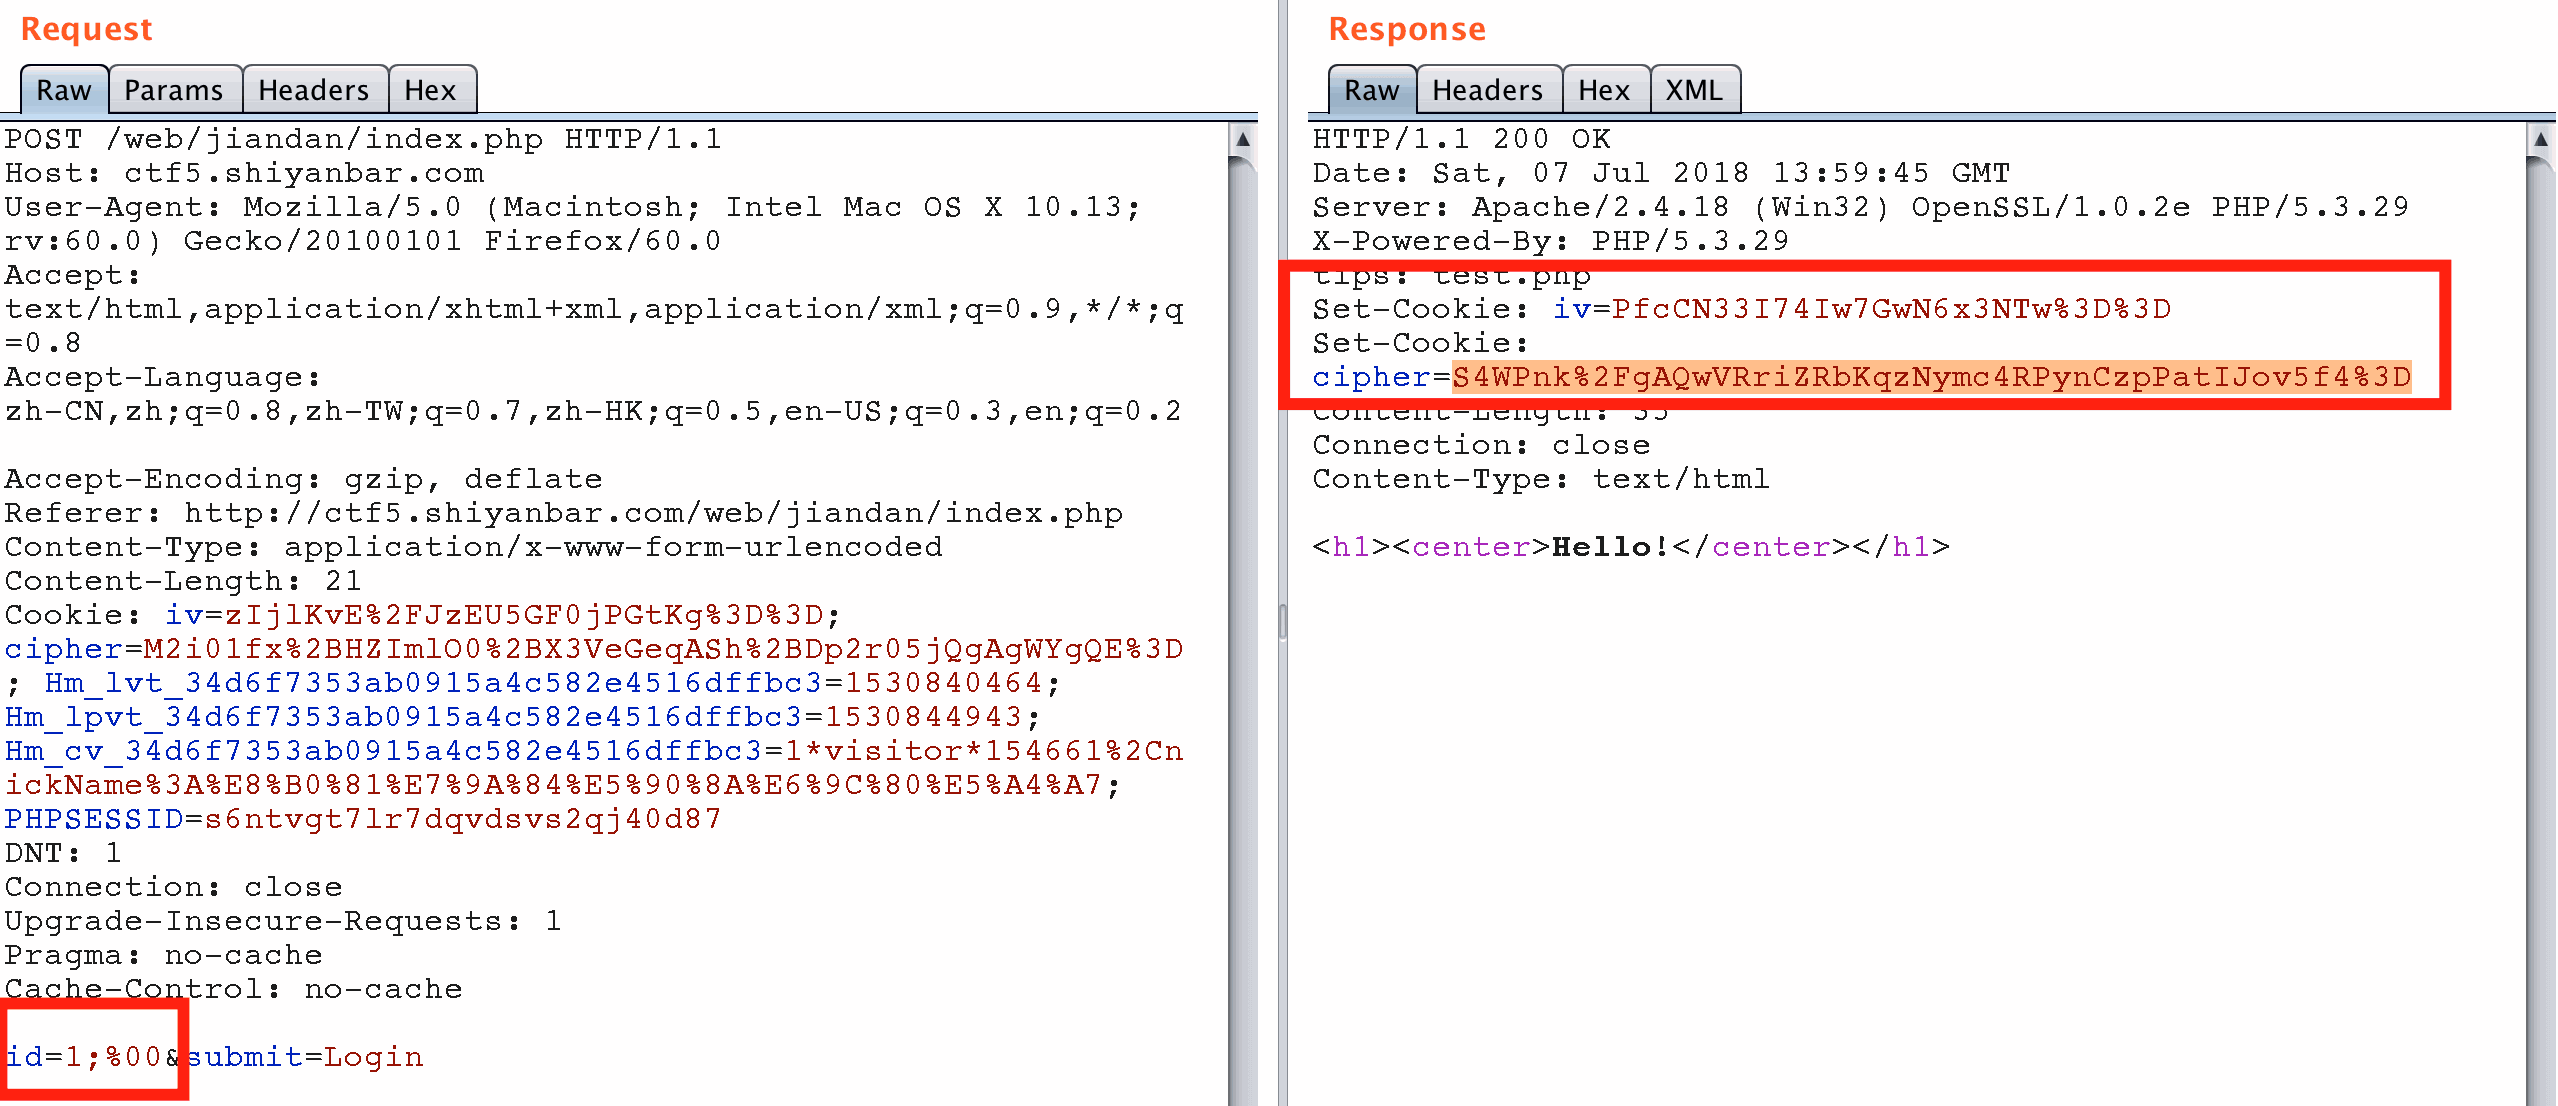Click the response Date header line
Screen dimensions: 2558x1106
[x=1661, y=173]
